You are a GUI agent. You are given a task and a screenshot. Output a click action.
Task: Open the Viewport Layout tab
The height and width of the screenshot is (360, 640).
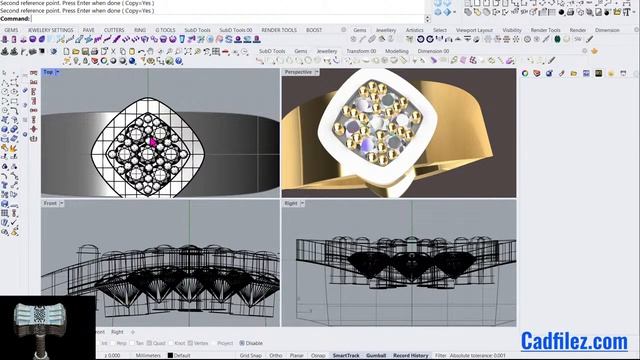pyautogui.click(x=474, y=30)
